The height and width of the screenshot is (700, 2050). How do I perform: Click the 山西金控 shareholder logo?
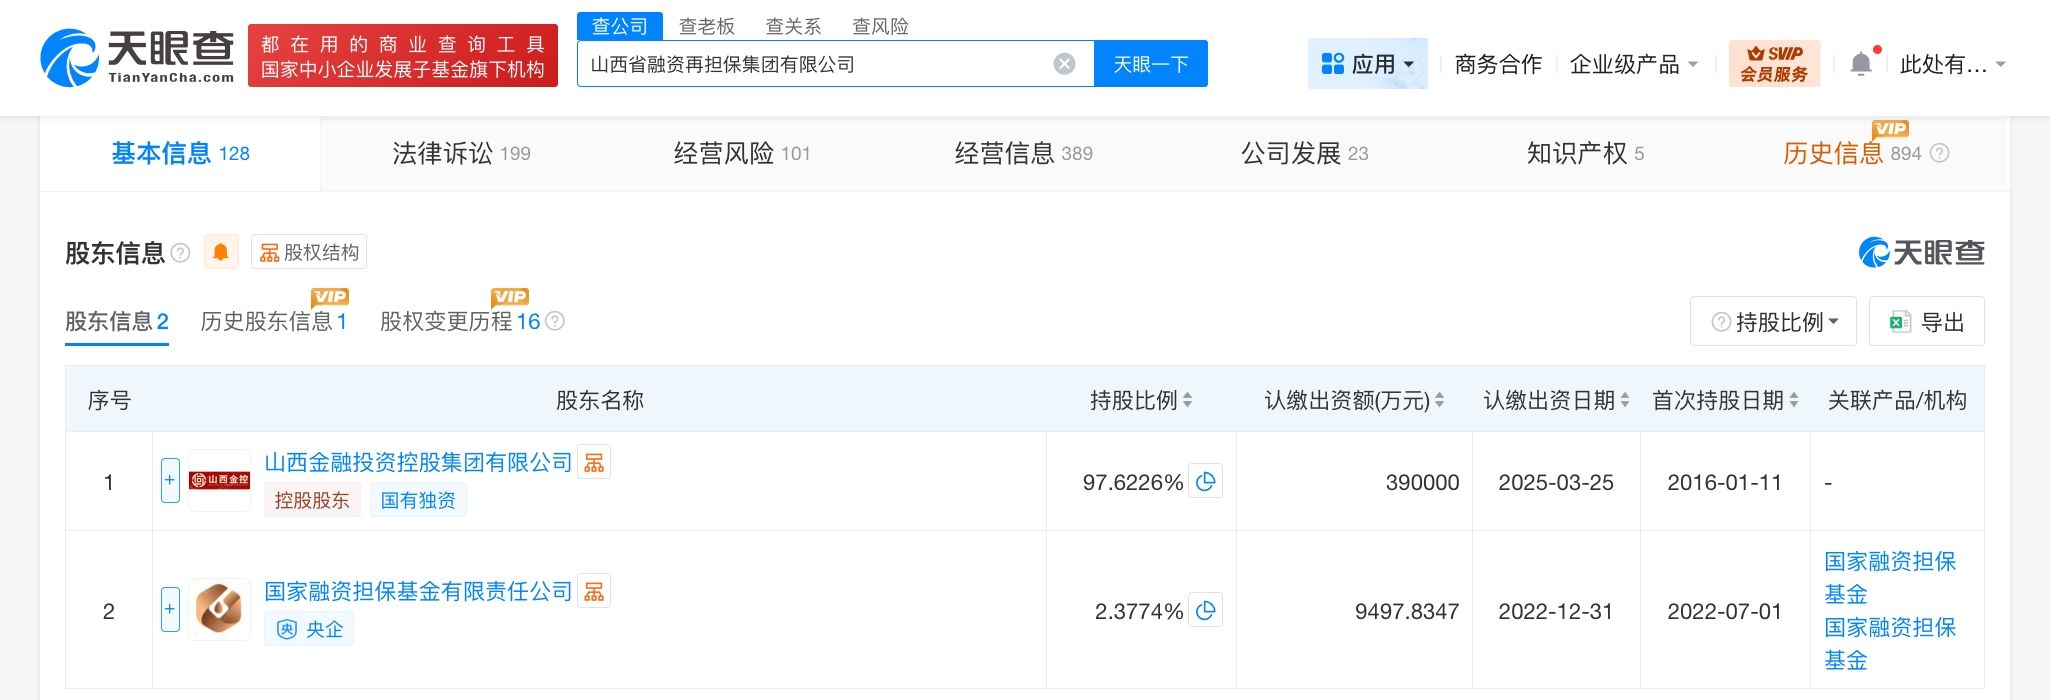pos(220,481)
